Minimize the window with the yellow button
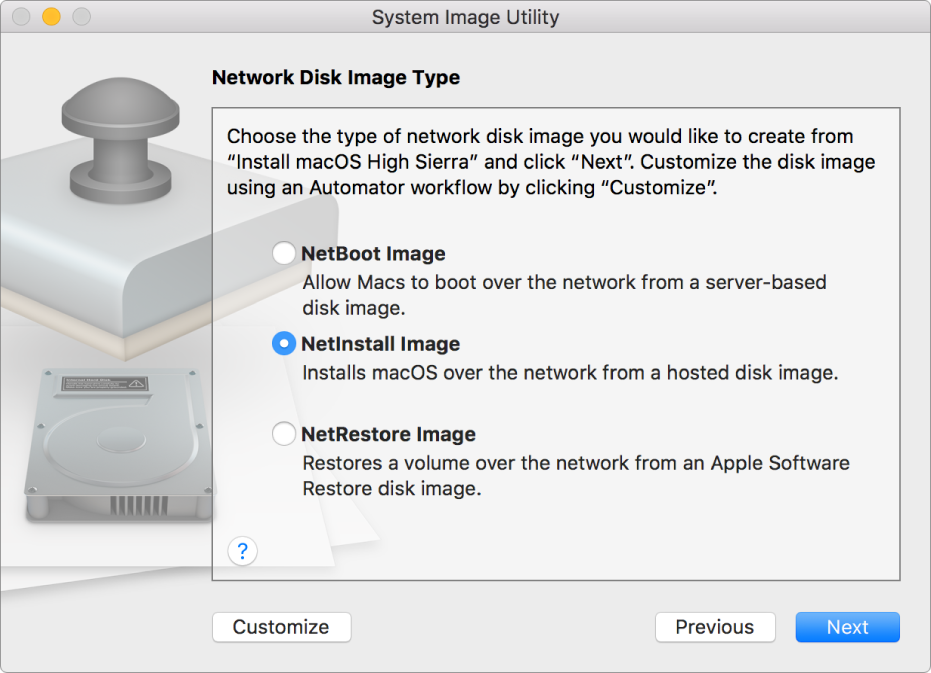The image size is (931, 673). (x=51, y=17)
